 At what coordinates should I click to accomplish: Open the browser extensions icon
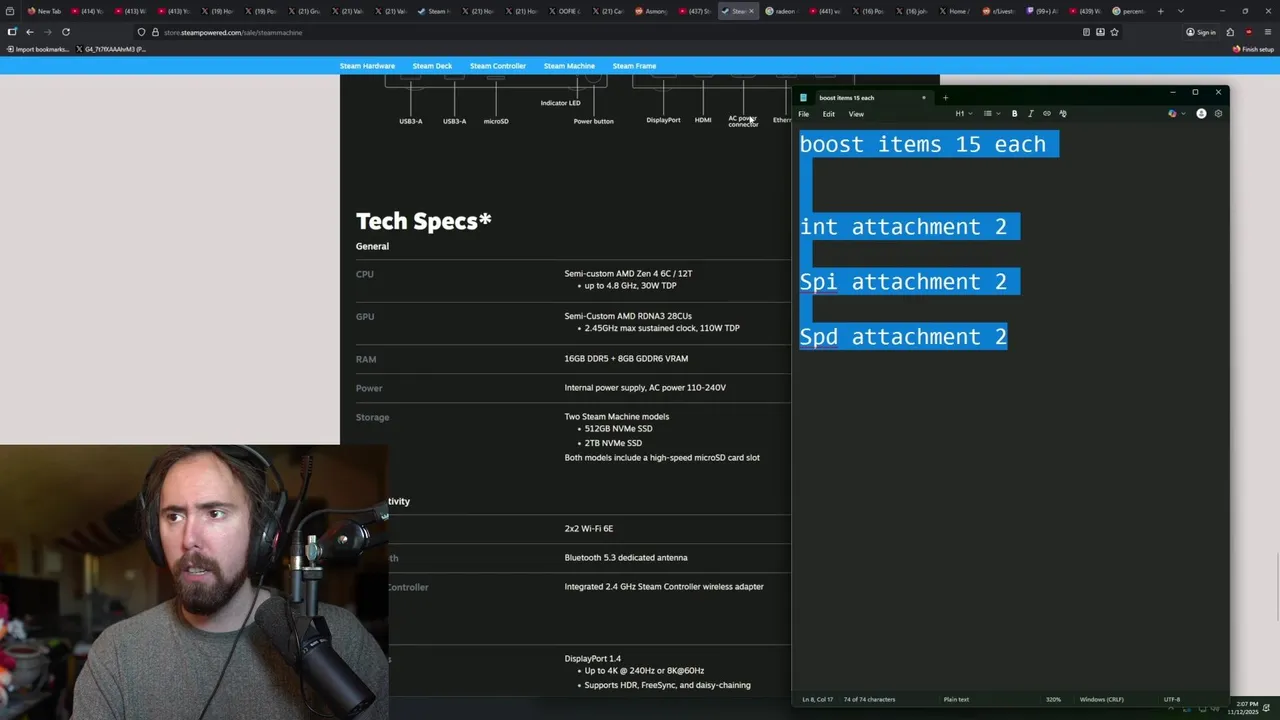(x=1230, y=32)
